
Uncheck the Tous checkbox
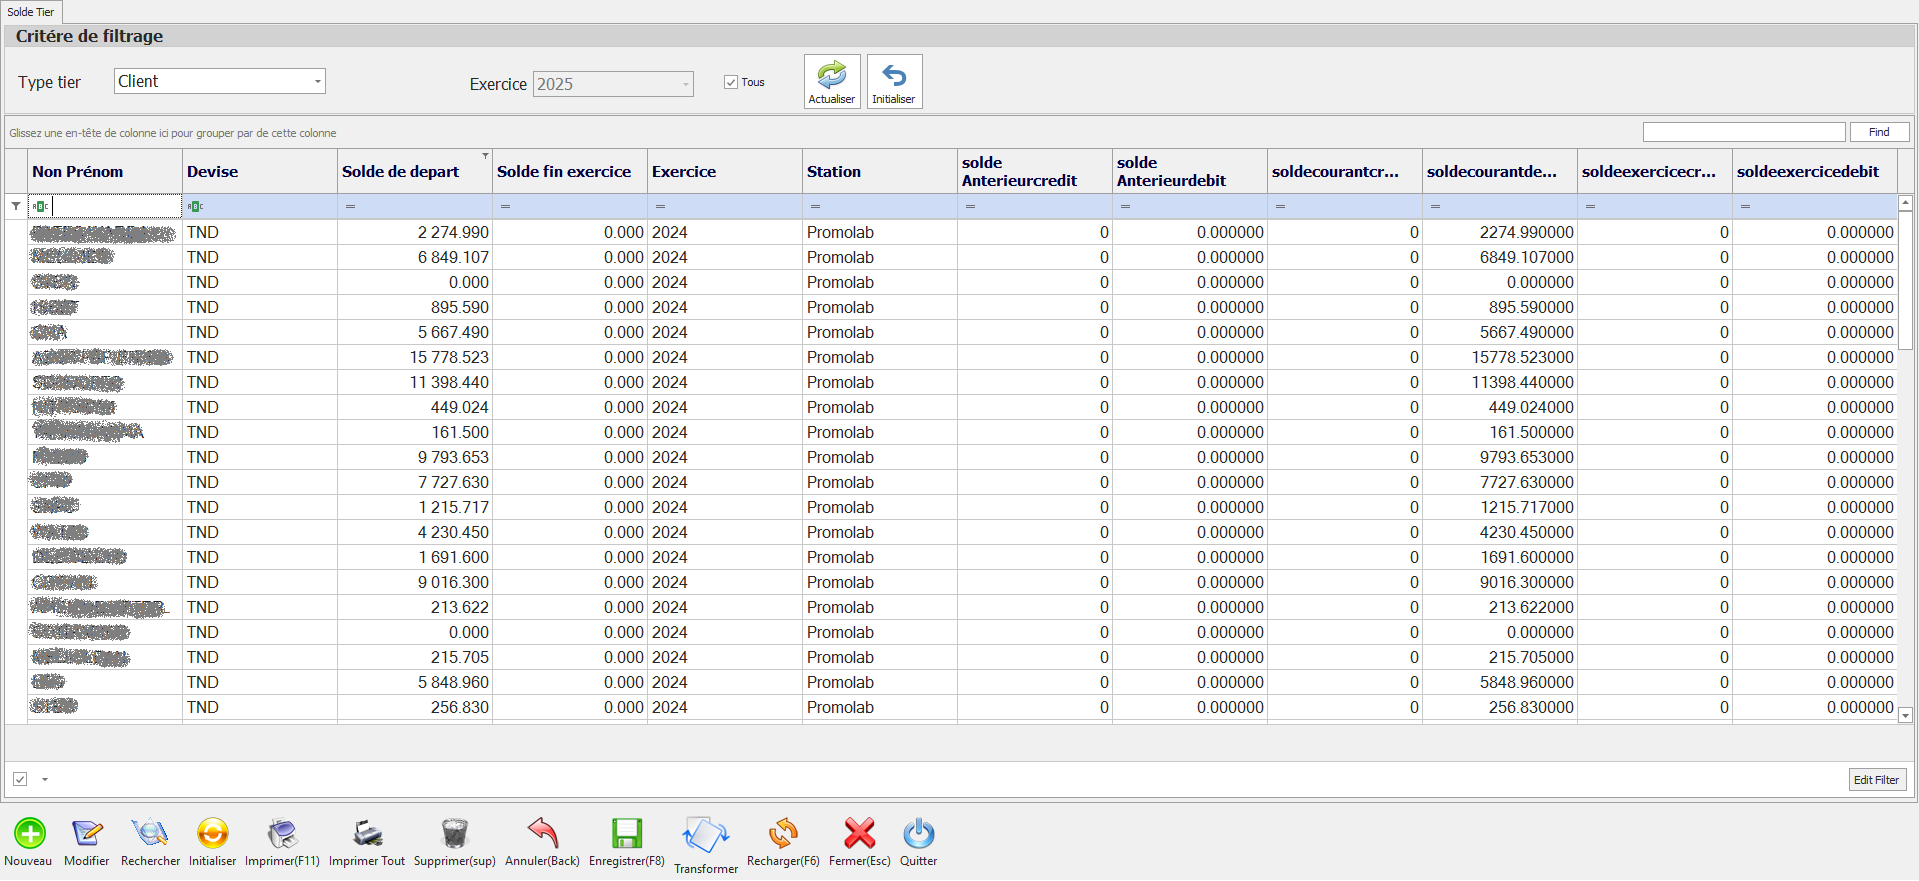point(731,82)
